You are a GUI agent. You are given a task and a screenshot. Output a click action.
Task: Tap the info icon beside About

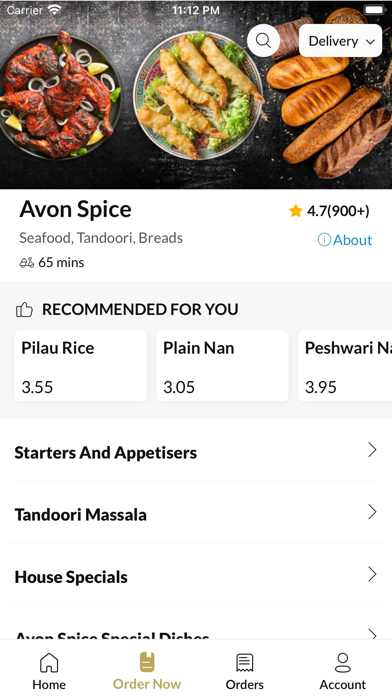(x=324, y=240)
